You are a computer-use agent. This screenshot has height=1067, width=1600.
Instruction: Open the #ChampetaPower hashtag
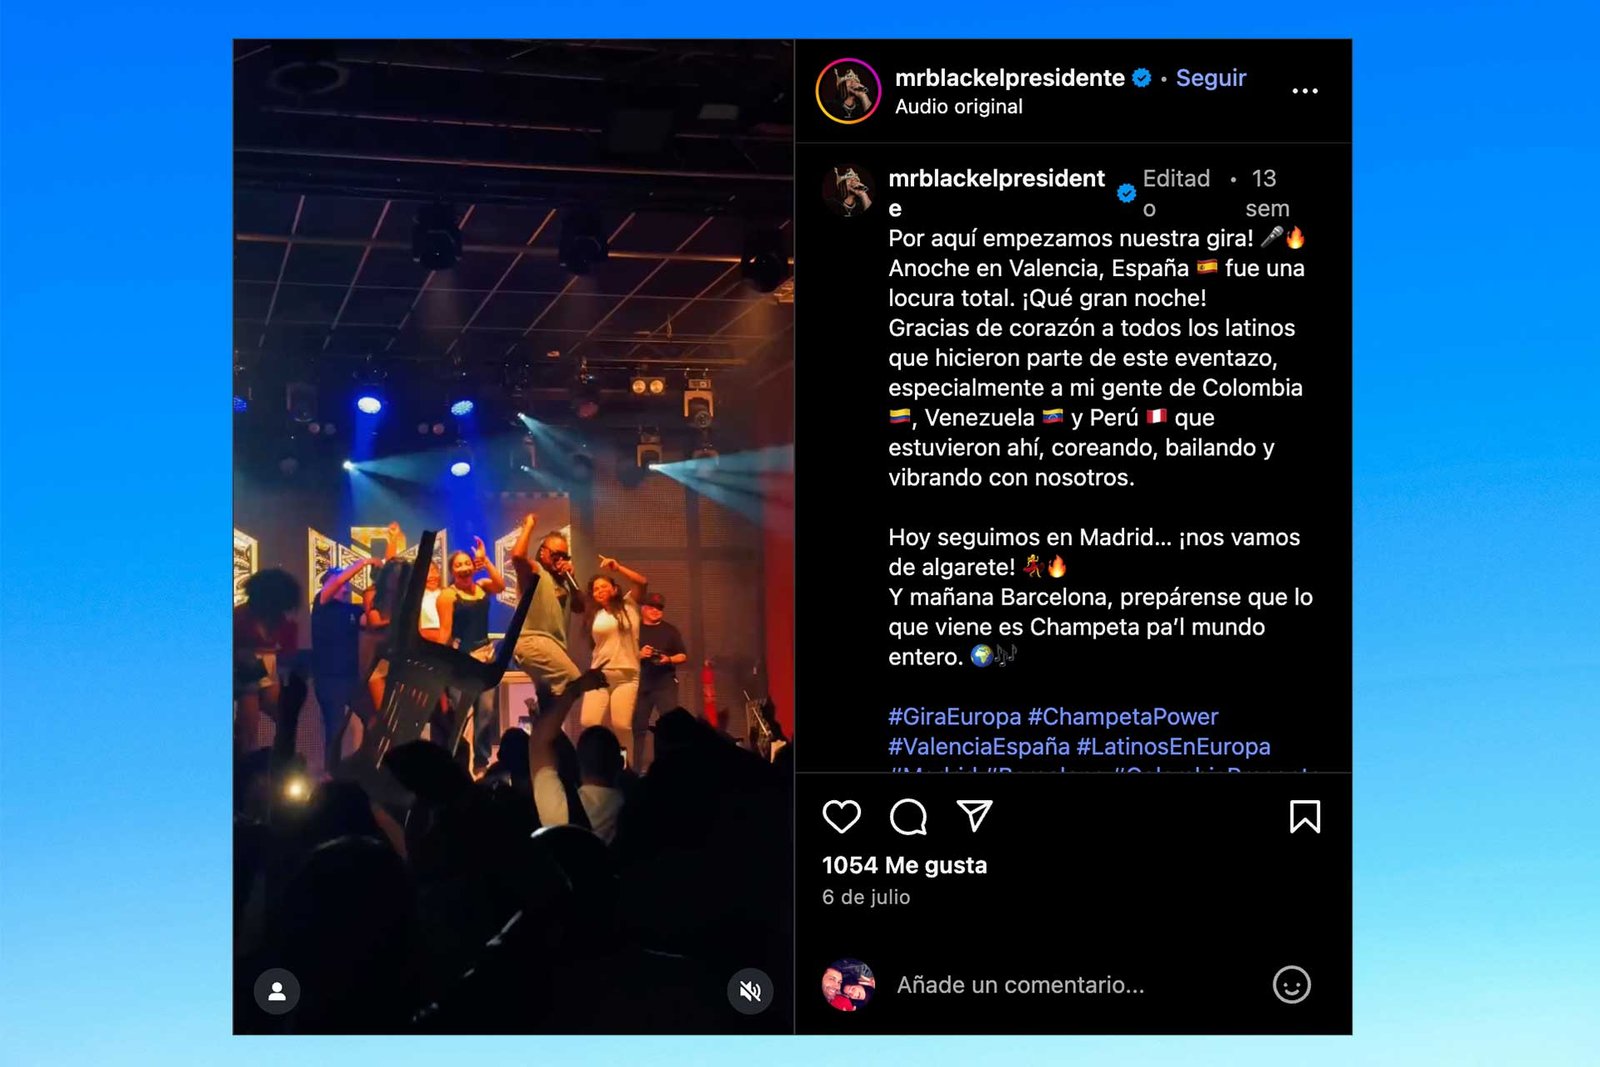point(1123,717)
